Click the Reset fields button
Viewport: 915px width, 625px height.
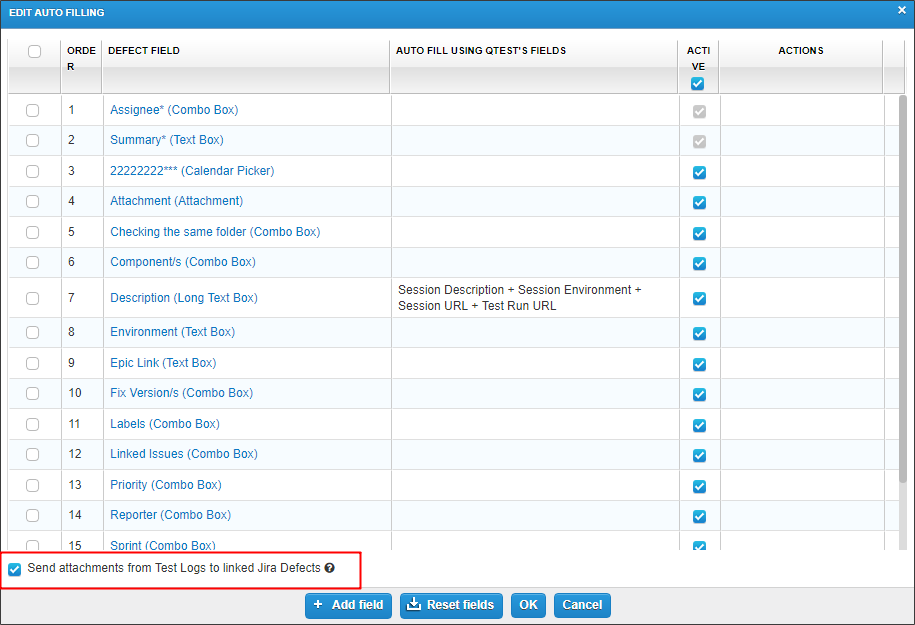click(451, 605)
